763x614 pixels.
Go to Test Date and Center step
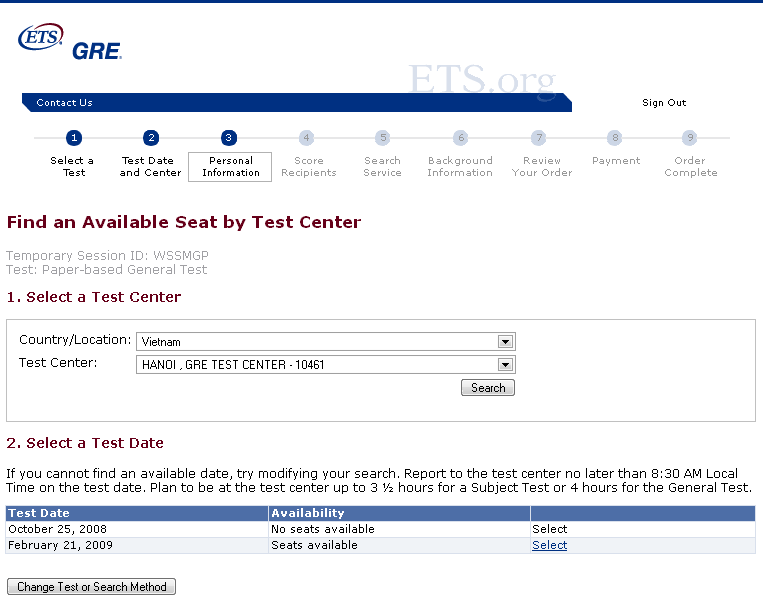click(150, 166)
